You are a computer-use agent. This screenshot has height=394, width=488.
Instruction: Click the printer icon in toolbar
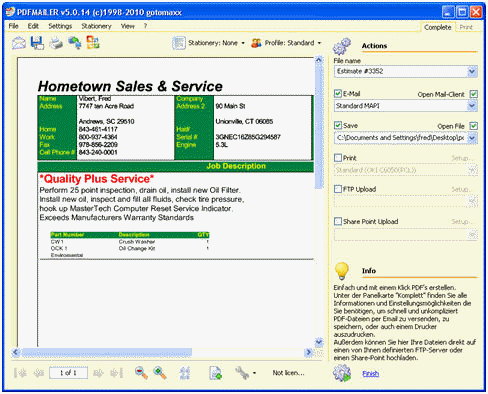(x=56, y=43)
